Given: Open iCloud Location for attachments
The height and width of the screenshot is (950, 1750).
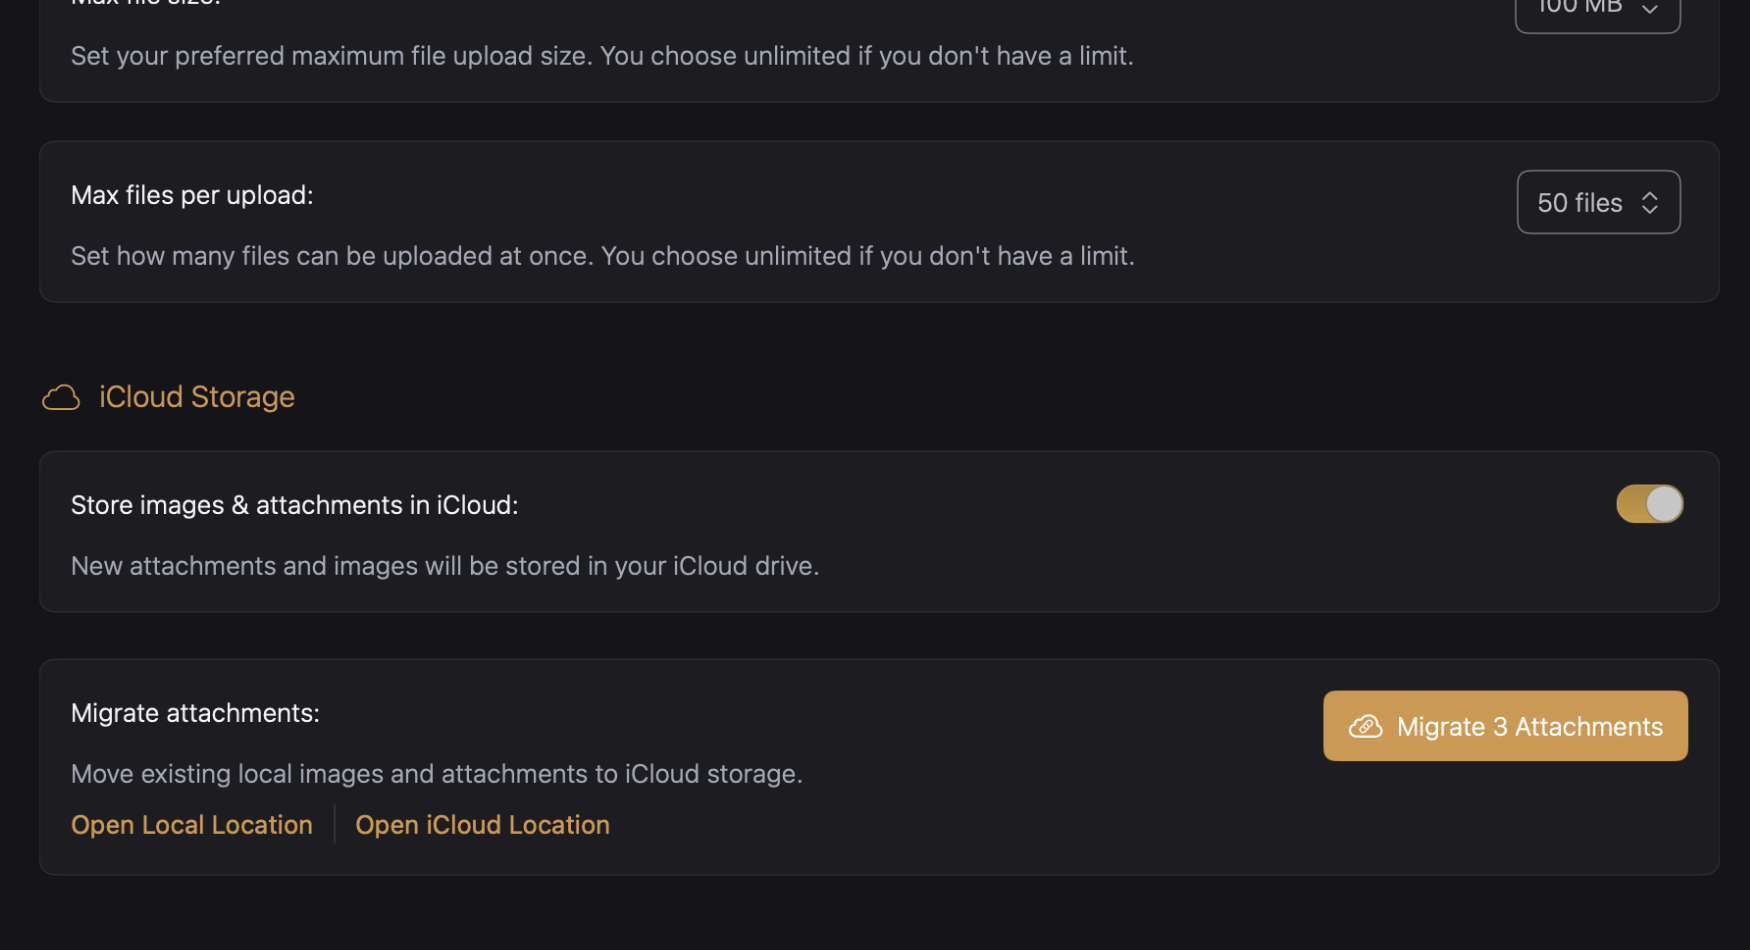Looking at the screenshot, I should pyautogui.click(x=482, y=824).
